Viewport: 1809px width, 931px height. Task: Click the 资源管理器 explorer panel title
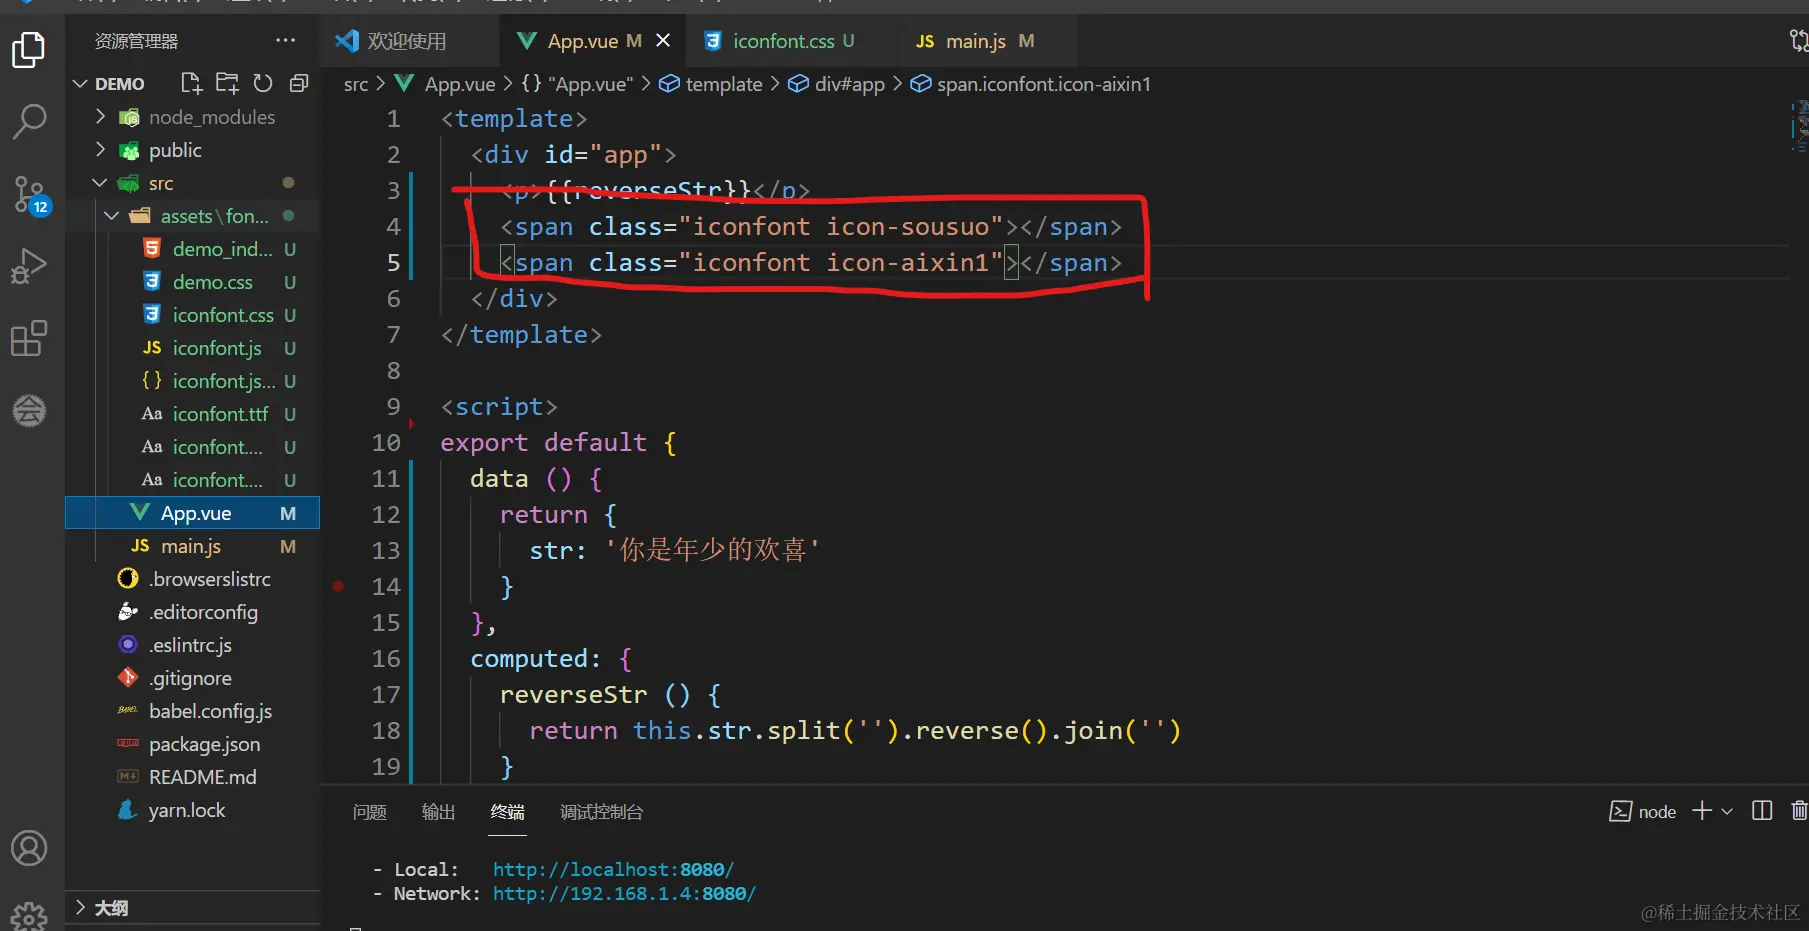pos(136,41)
